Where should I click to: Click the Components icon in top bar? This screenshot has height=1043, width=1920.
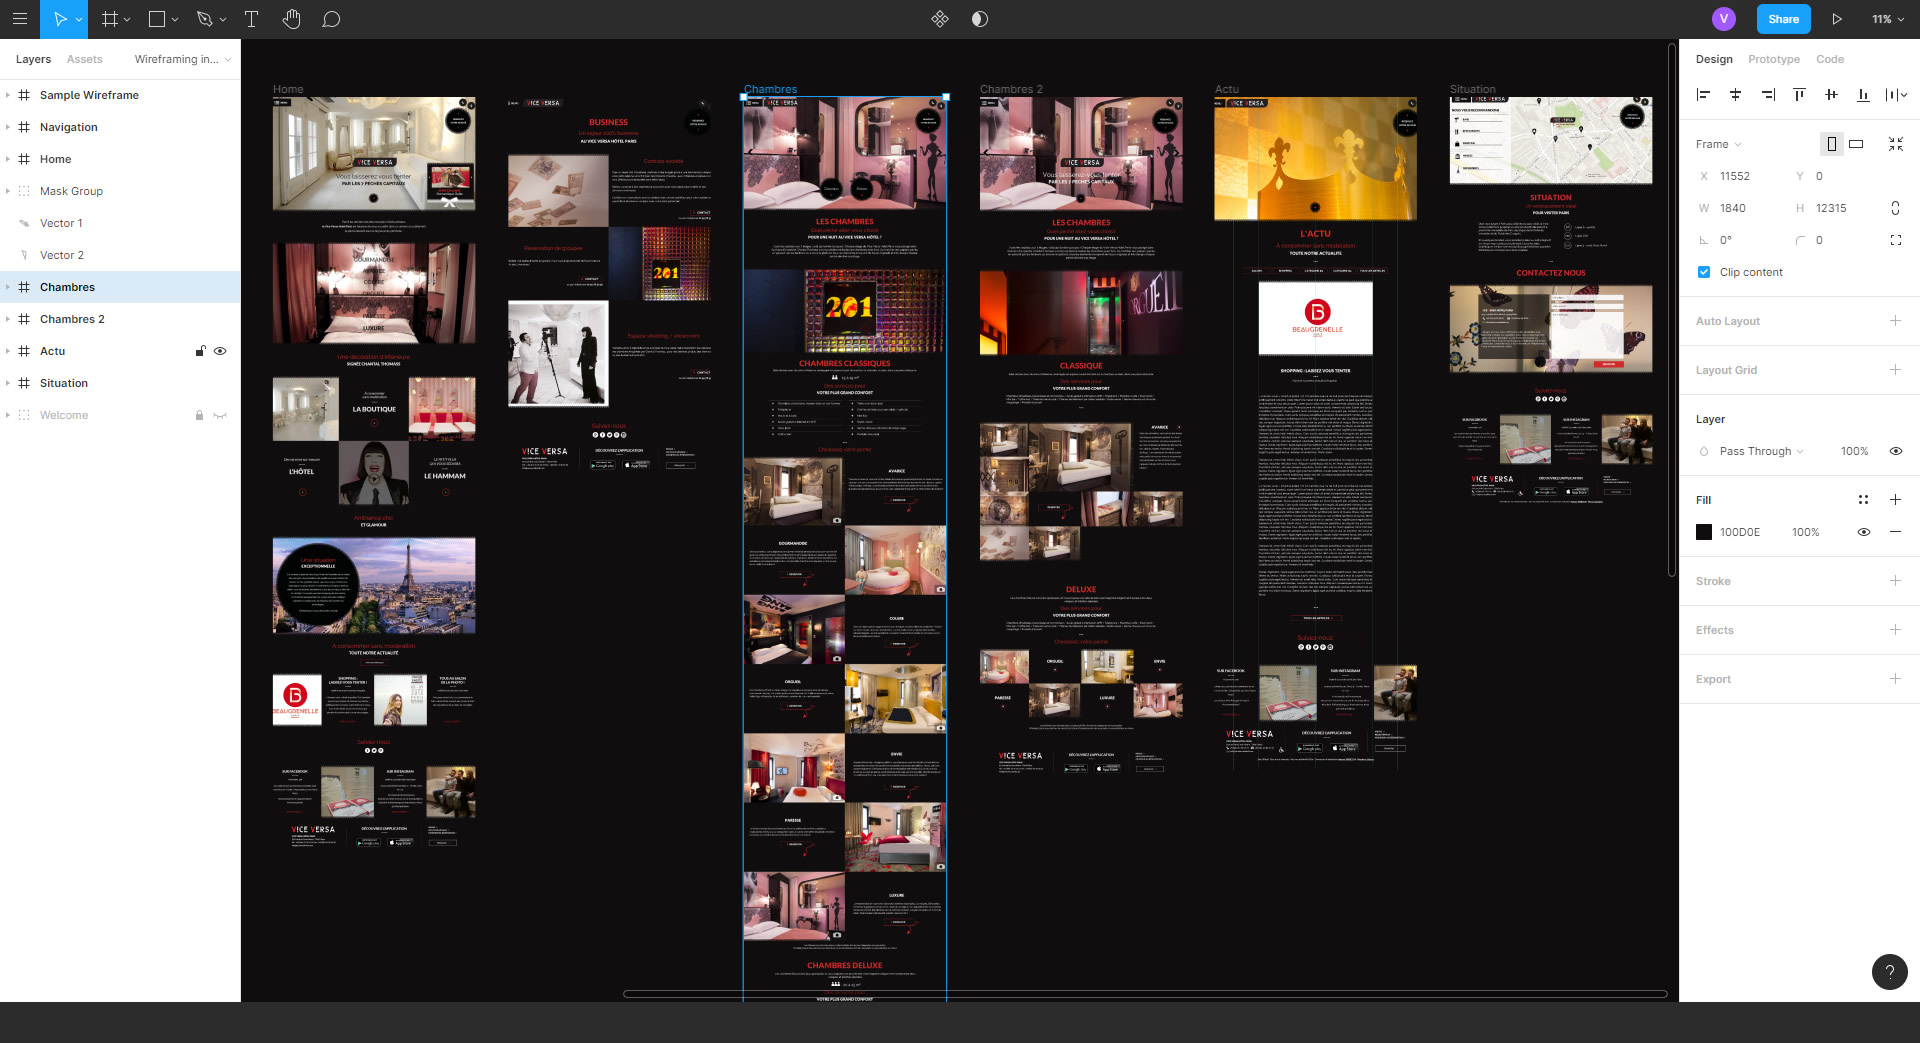pyautogui.click(x=939, y=19)
